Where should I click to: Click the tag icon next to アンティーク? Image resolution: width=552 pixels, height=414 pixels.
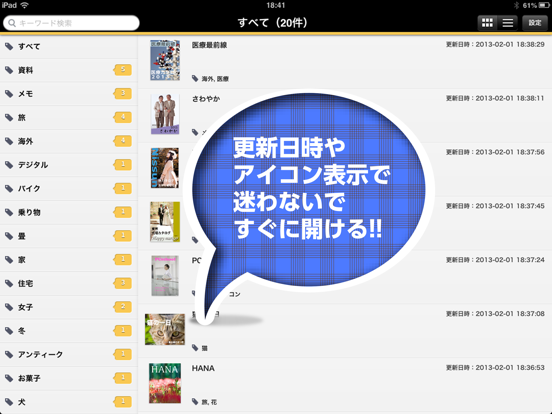(9, 355)
